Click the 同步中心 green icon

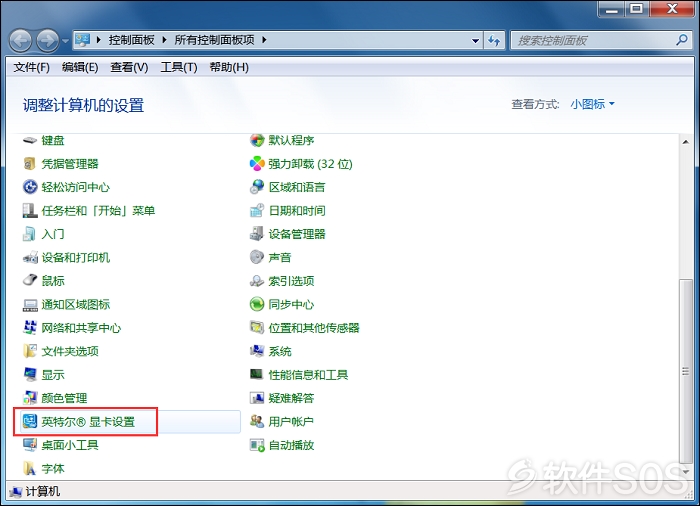(257, 305)
